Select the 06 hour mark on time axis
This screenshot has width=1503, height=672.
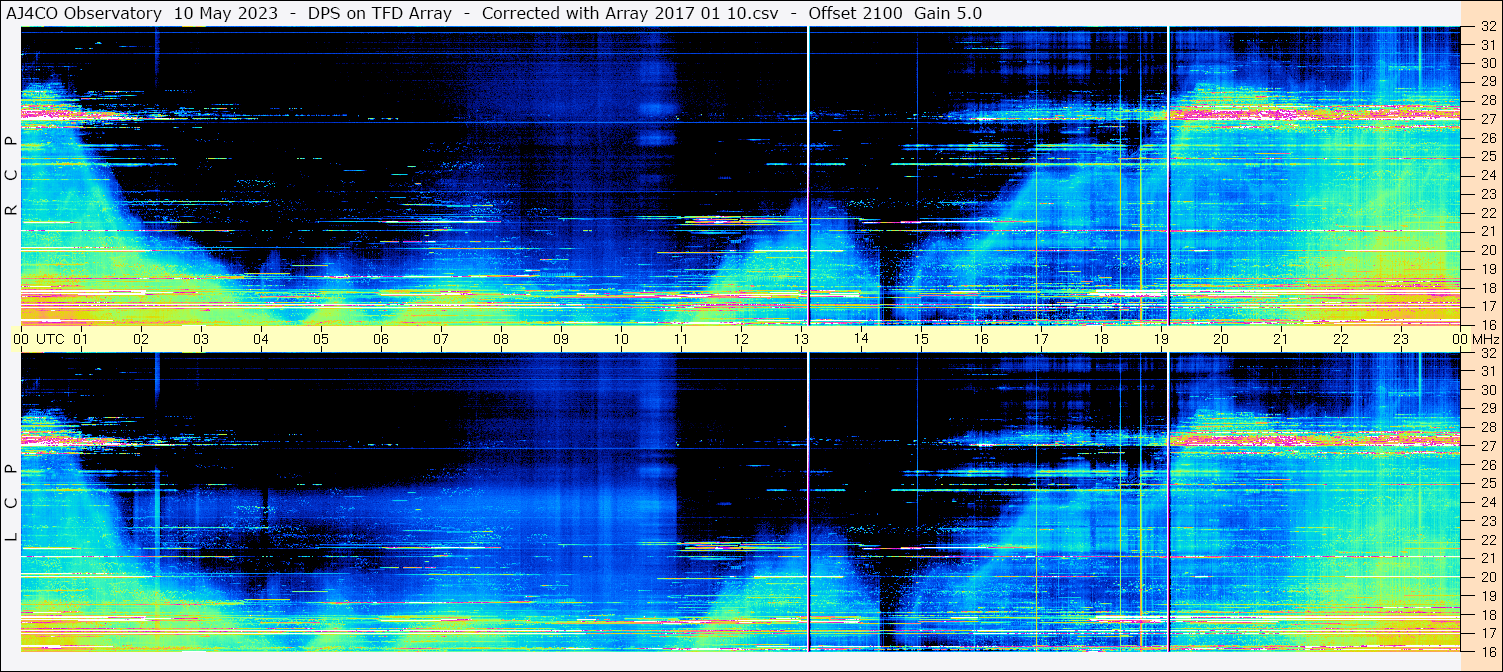(x=380, y=339)
